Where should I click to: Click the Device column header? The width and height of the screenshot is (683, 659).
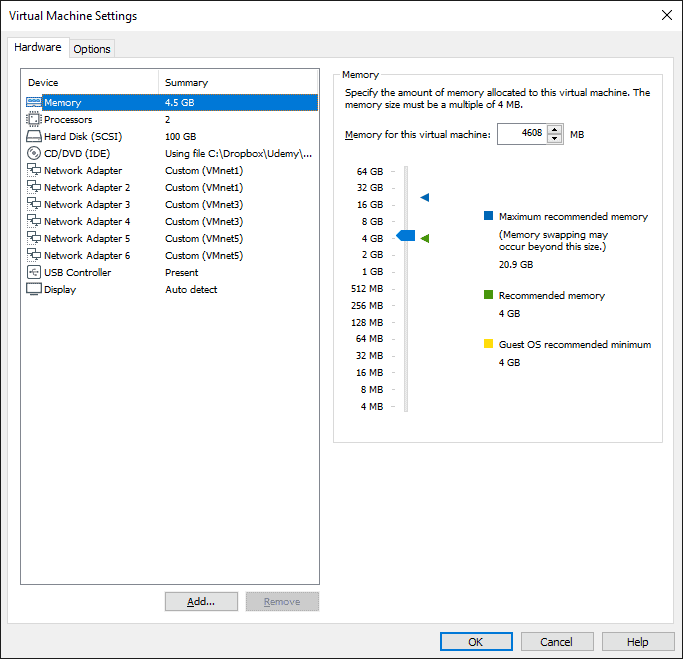(89, 82)
